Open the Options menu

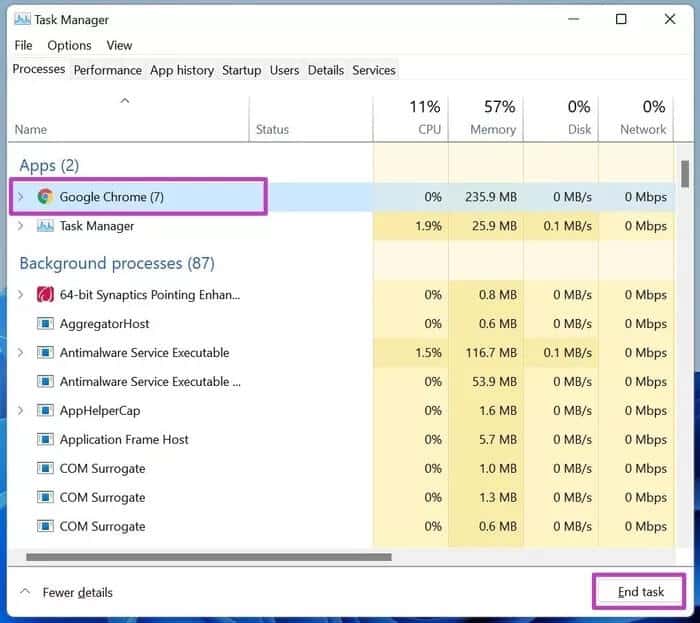click(69, 46)
